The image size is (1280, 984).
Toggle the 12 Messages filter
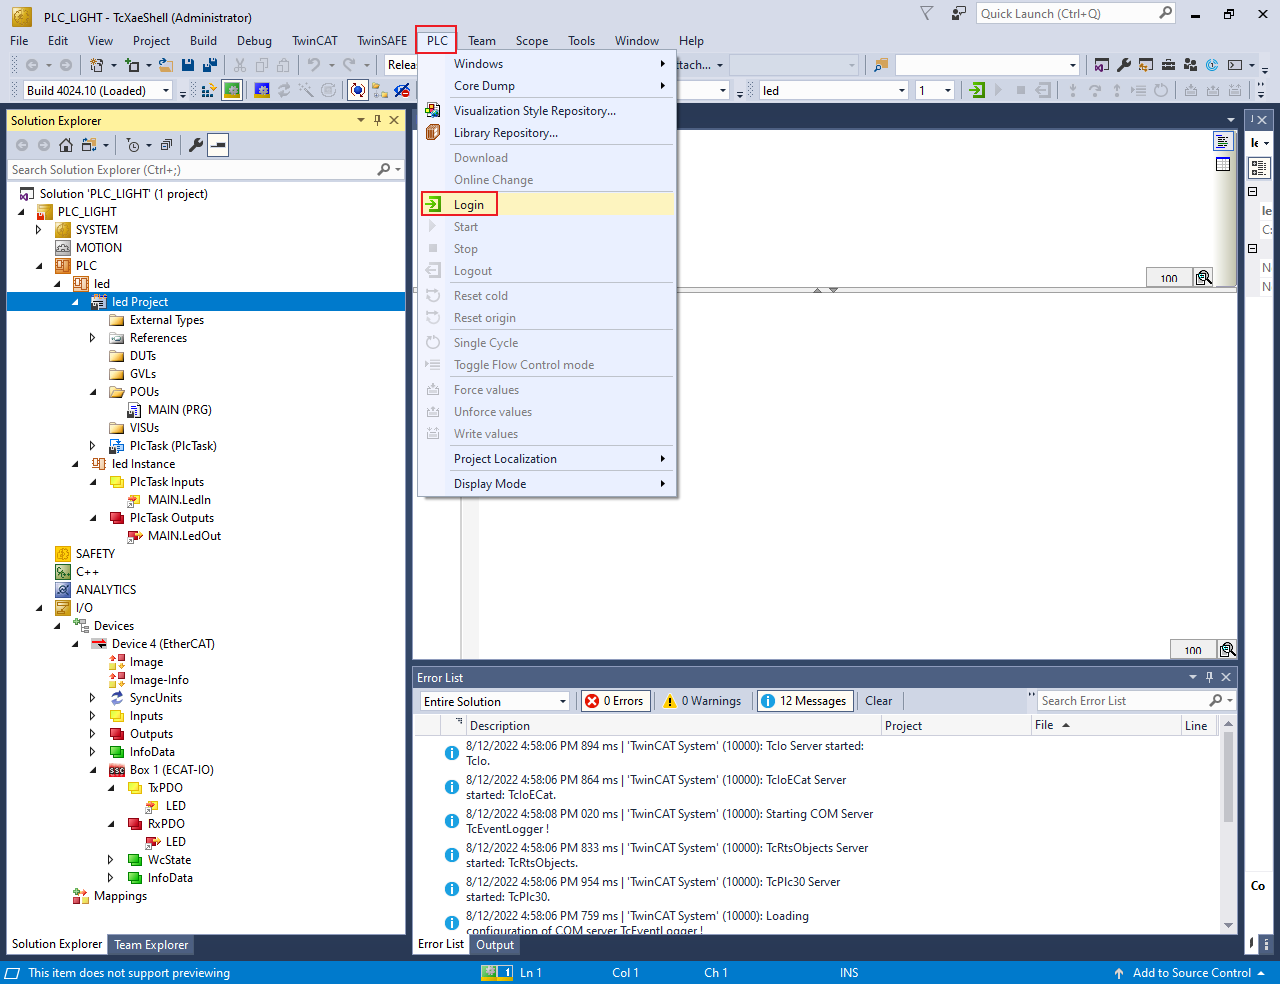coord(804,701)
